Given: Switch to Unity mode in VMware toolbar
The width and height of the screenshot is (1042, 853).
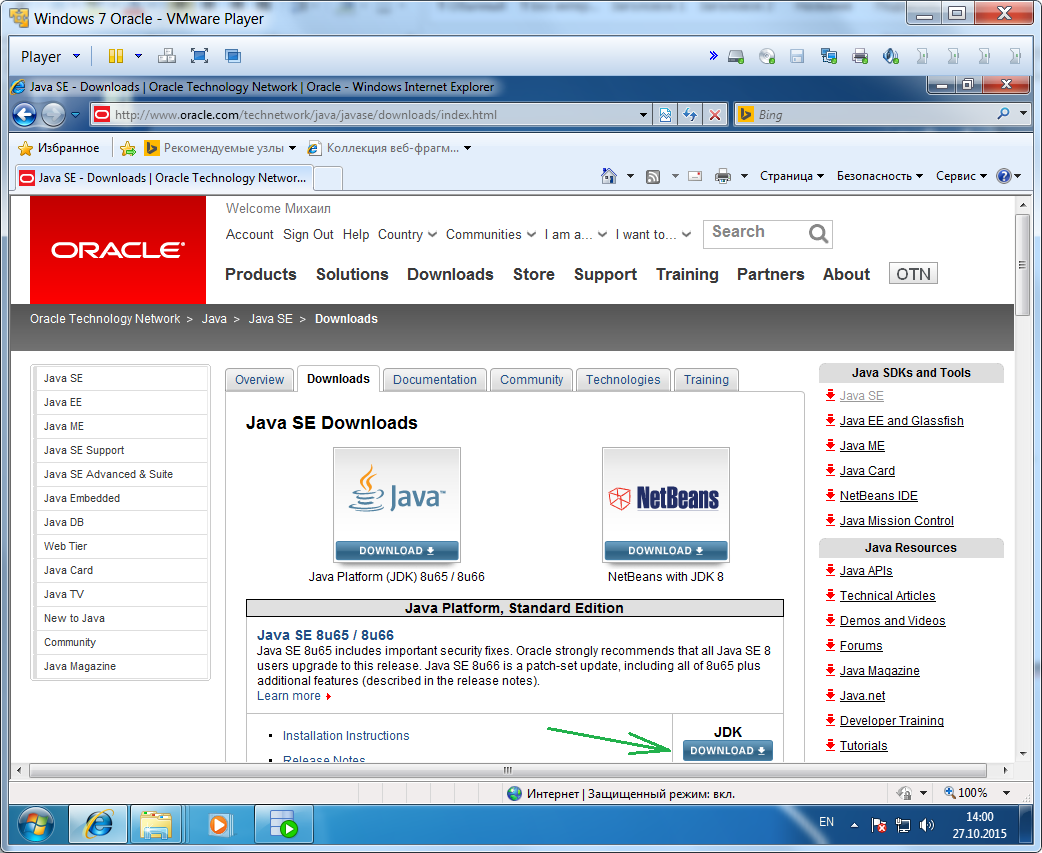Looking at the screenshot, I should point(233,56).
